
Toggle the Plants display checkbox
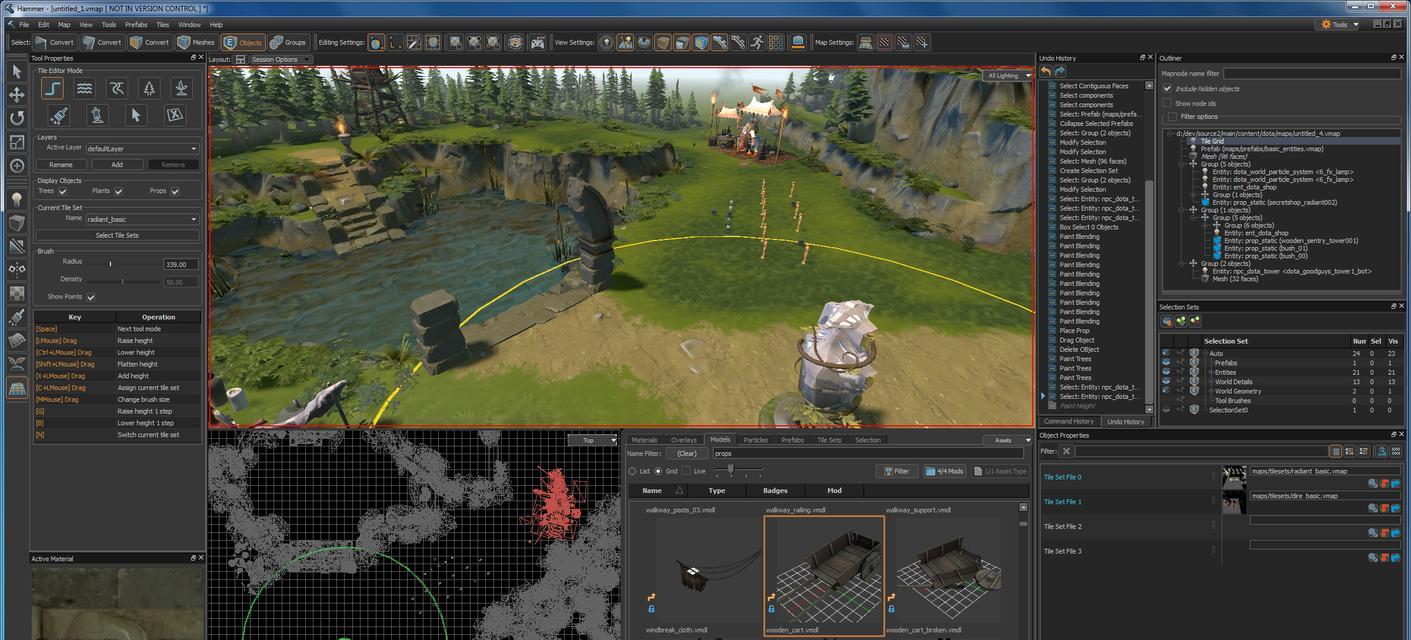pyautogui.click(x=118, y=191)
